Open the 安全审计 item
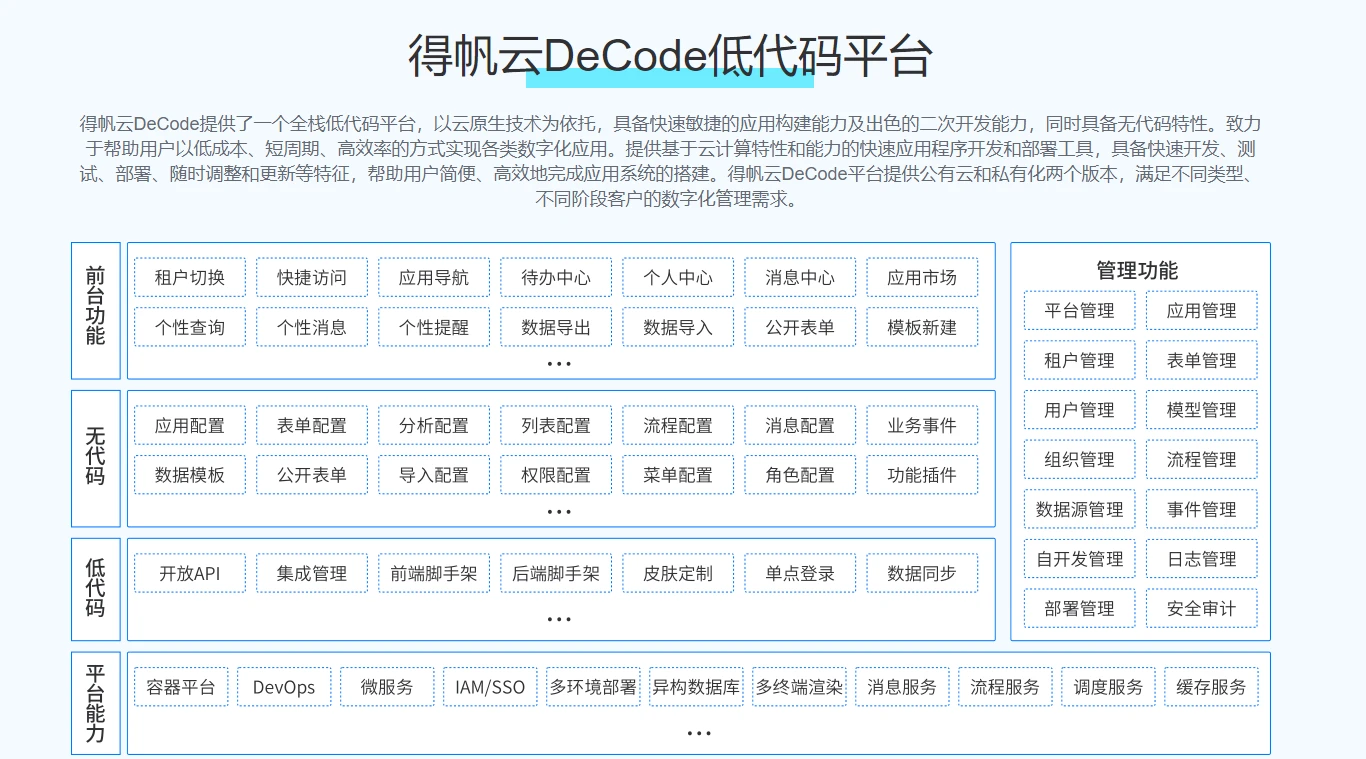This screenshot has width=1366, height=759. 1202,608
